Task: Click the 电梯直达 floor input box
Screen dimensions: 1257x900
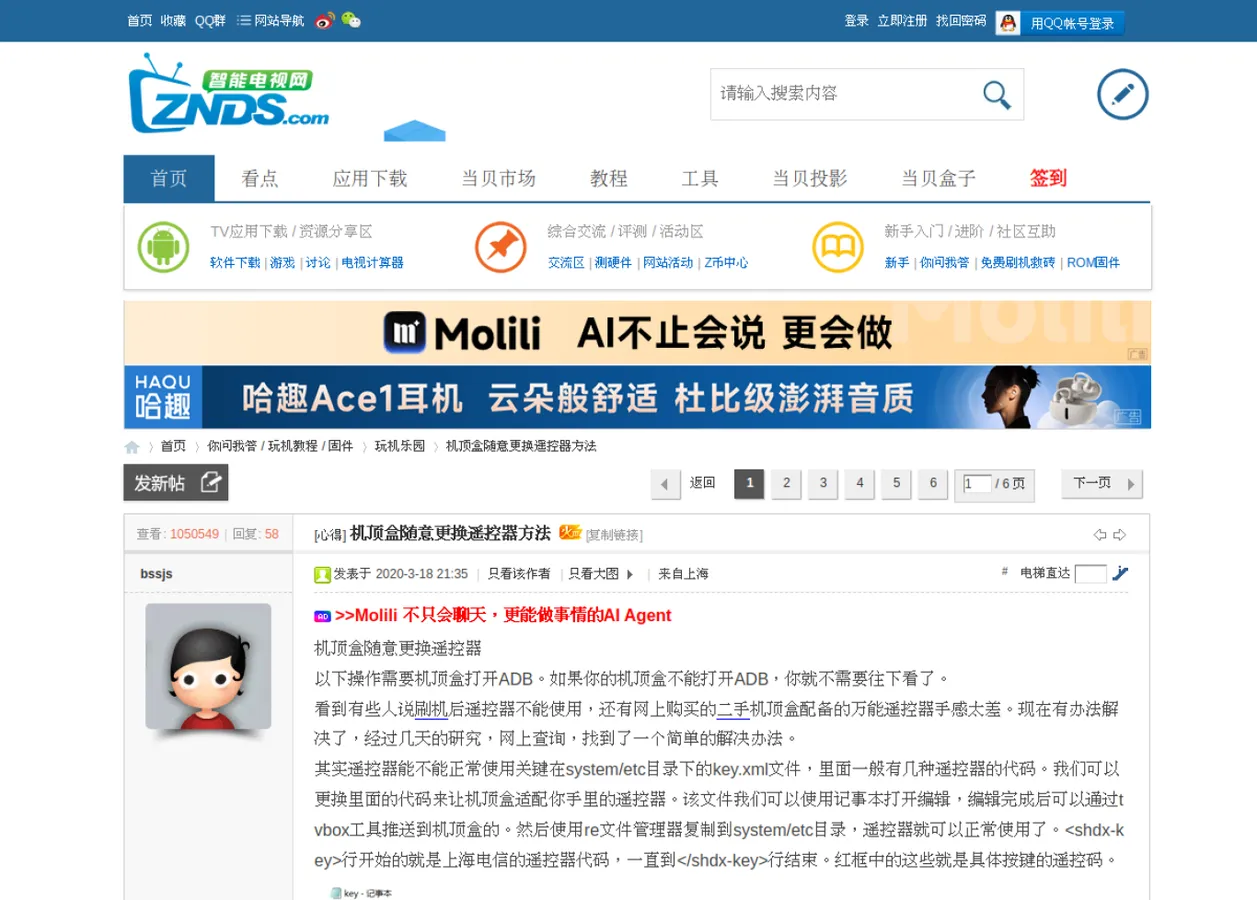Action: 1090,574
